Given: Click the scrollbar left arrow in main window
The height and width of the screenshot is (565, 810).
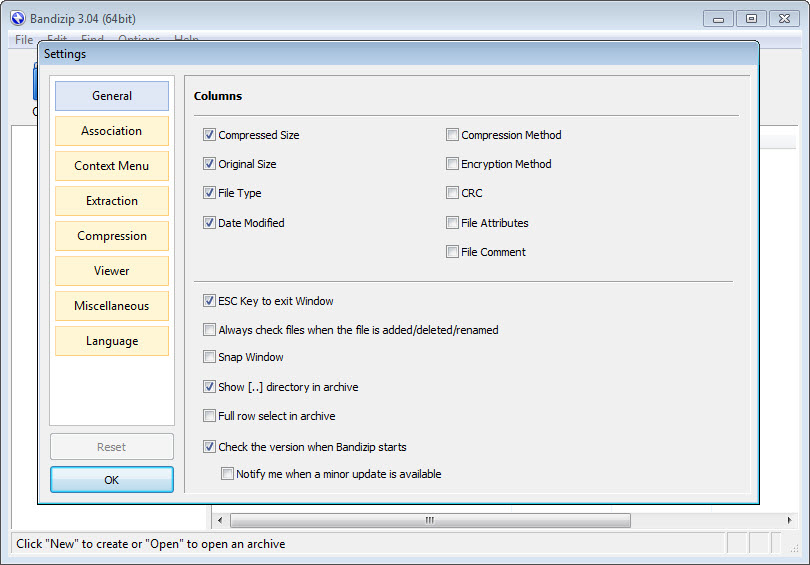Looking at the screenshot, I should pyautogui.click(x=220, y=520).
